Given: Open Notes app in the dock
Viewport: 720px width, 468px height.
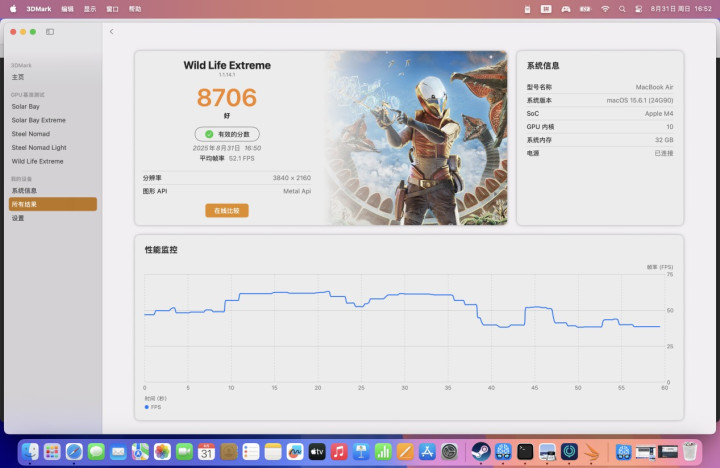Looking at the screenshot, I should point(273,452).
